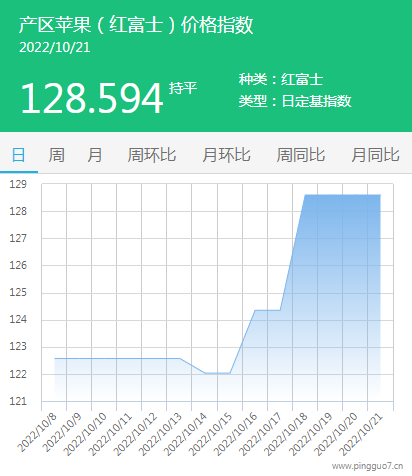Screen dimensions: 412x476
Task: Click the title 产区苹果（红富士）价格指数
Action: coord(136,24)
